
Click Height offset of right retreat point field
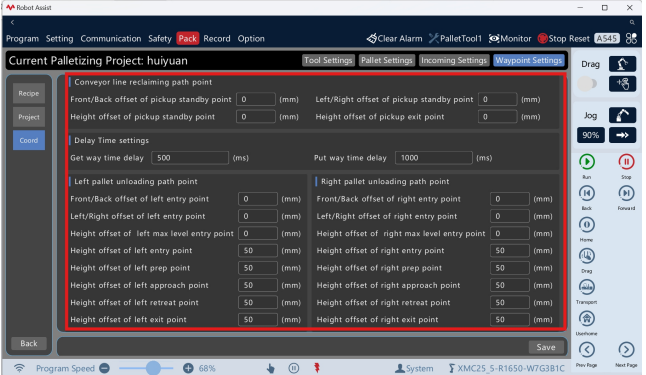pyautogui.click(x=510, y=302)
